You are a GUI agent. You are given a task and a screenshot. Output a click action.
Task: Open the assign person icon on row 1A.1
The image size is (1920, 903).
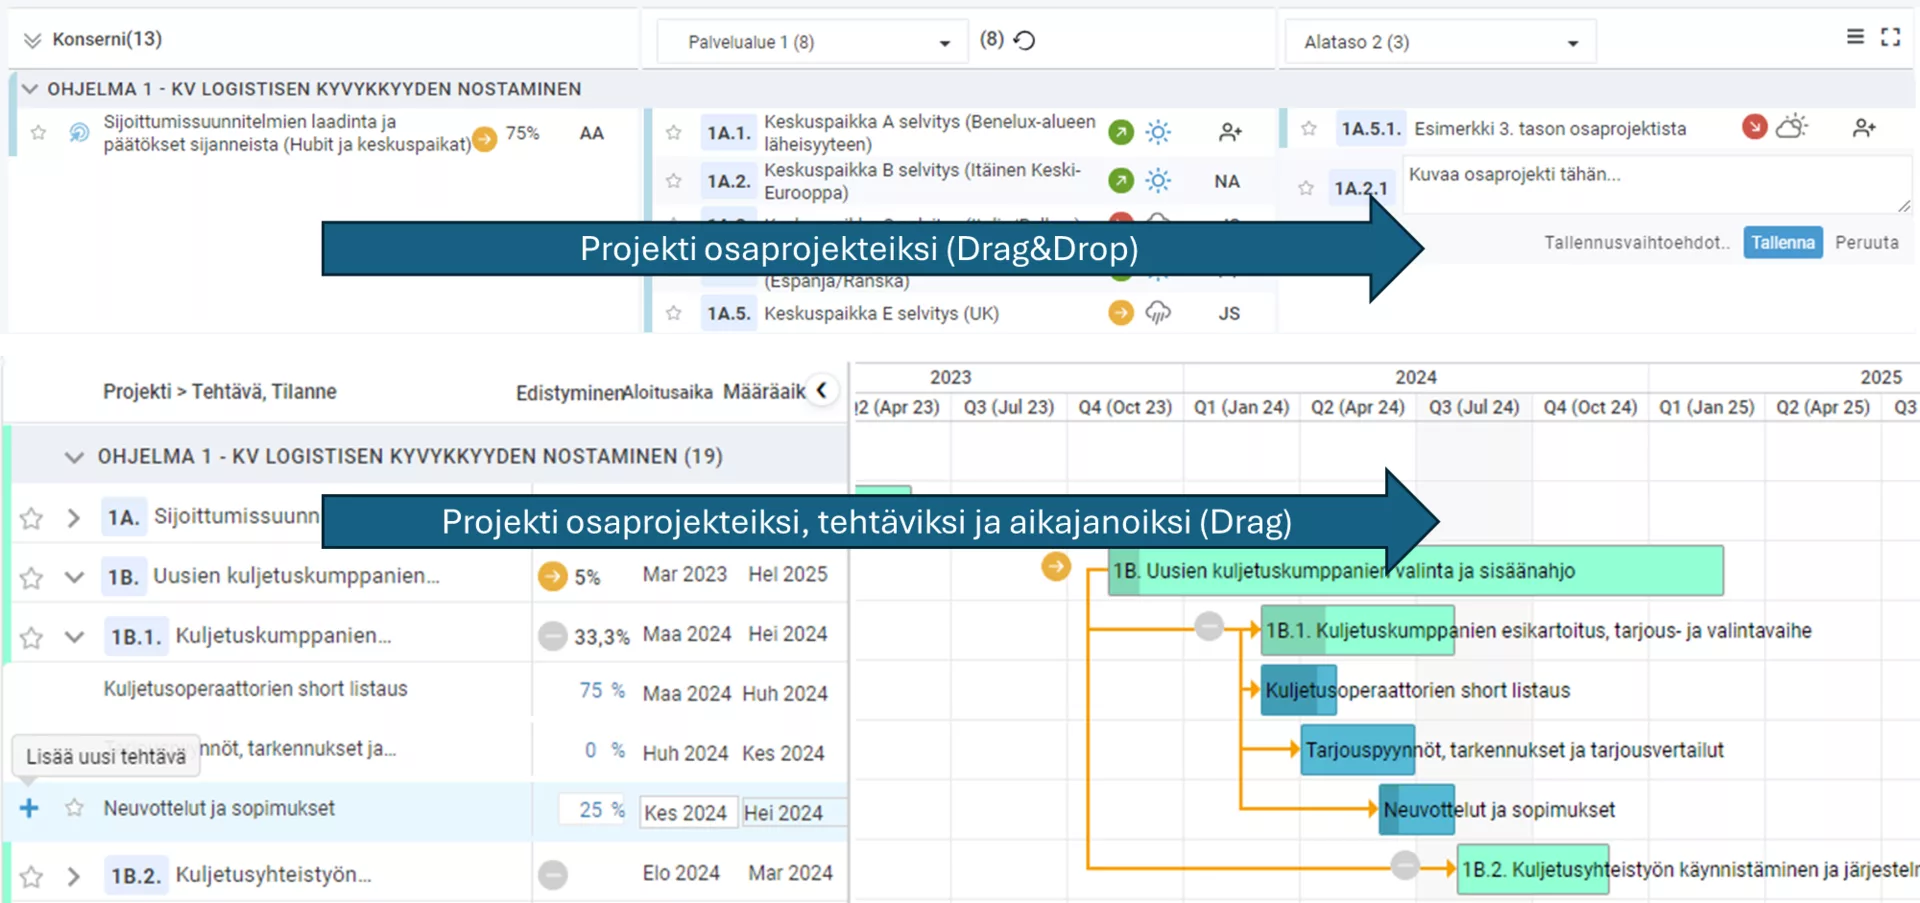coord(1230,131)
